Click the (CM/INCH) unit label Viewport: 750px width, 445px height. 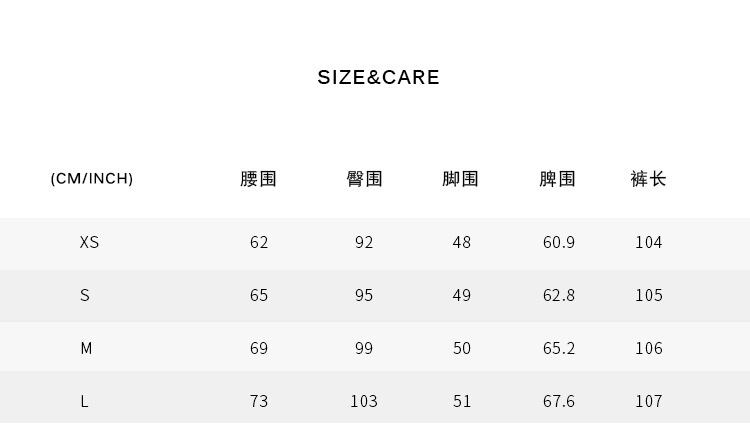(92, 179)
